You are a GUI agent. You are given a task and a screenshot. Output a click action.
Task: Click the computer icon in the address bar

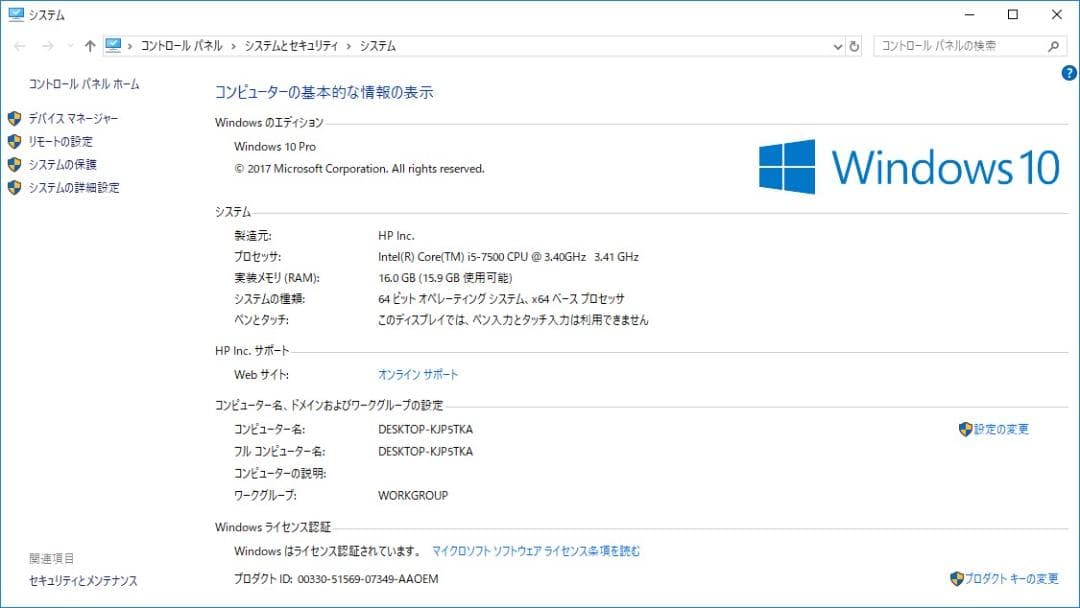click(x=113, y=45)
